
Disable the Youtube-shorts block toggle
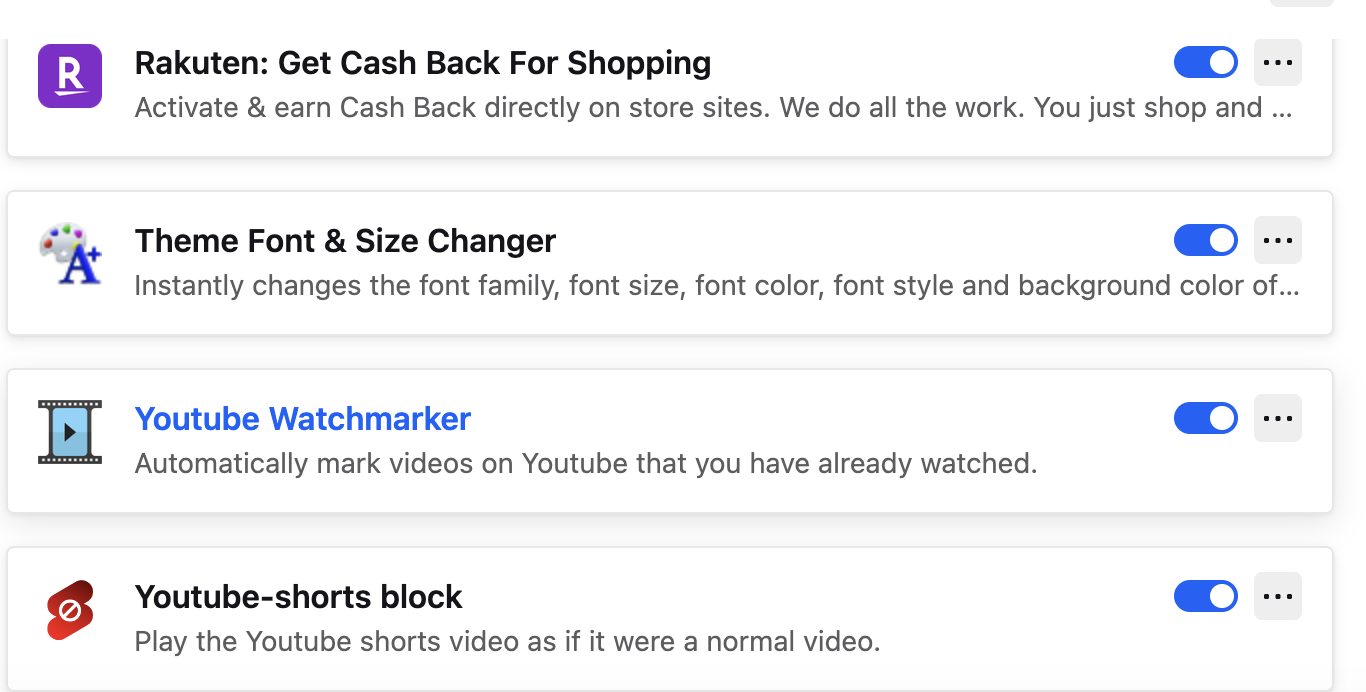1205,597
